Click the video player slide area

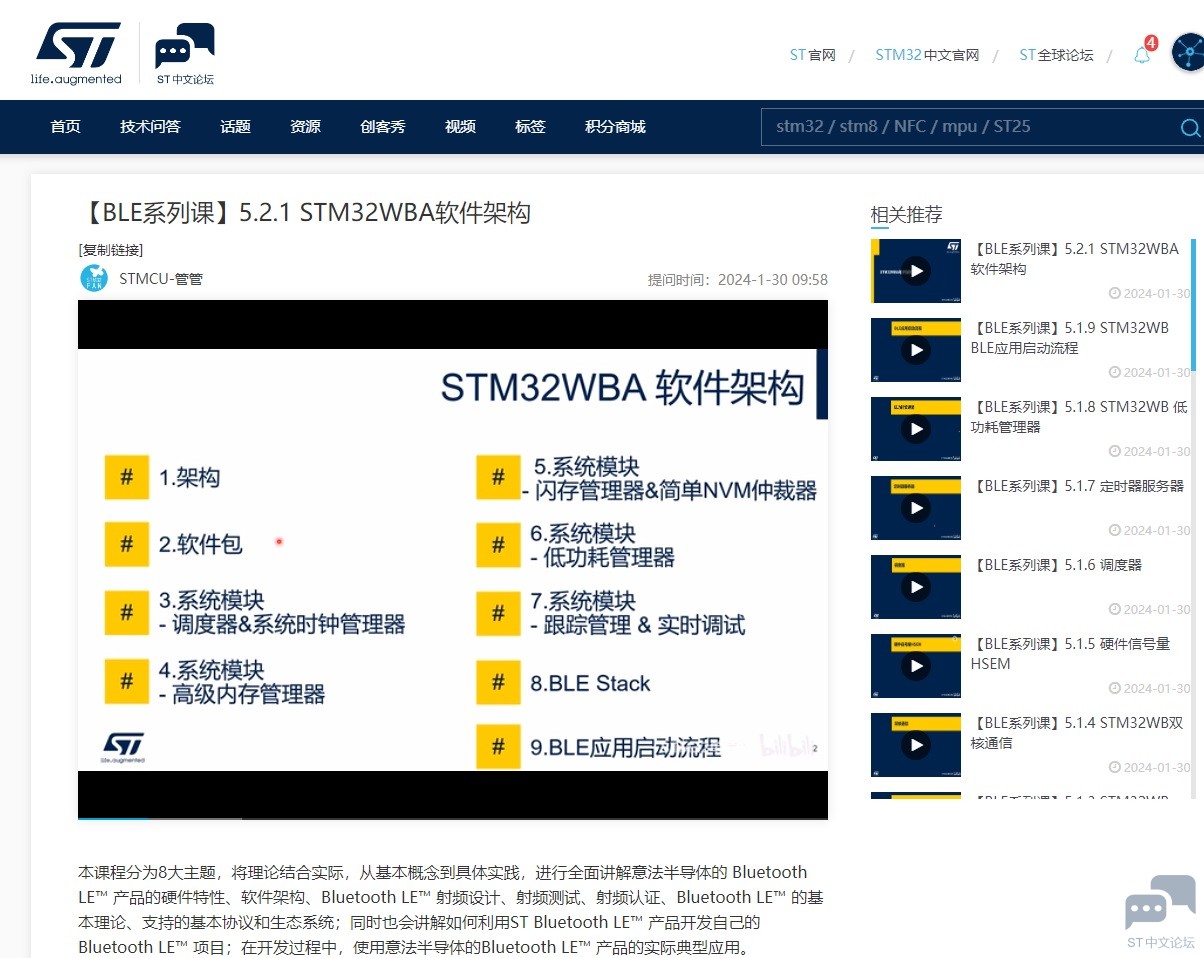453,560
